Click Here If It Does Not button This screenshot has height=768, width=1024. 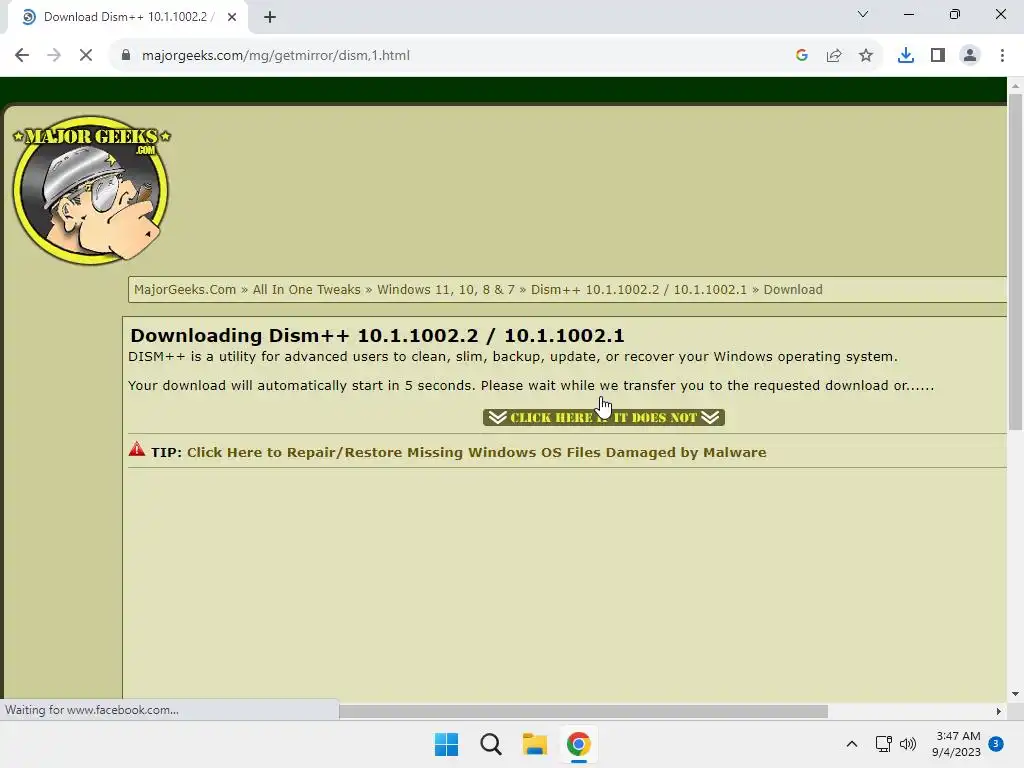click(x=603, y=417)
